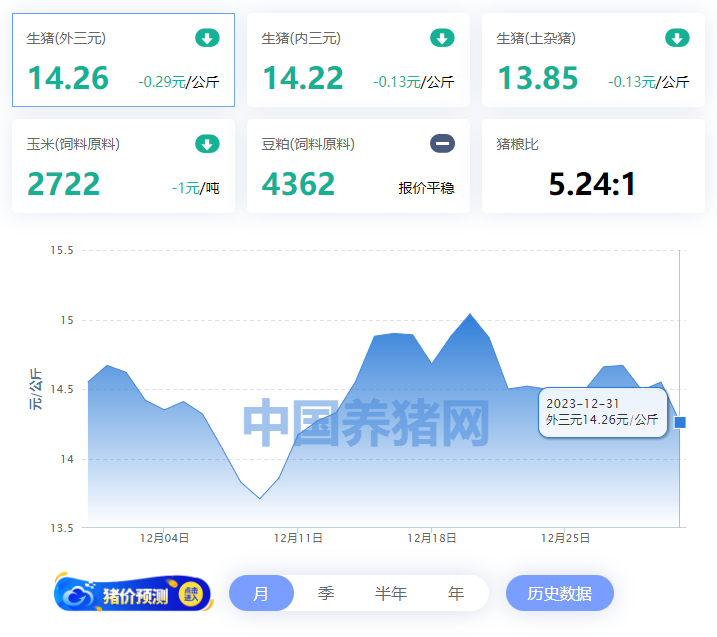
Task: Switch chart range to 半年
Action: tap(391, 593)
